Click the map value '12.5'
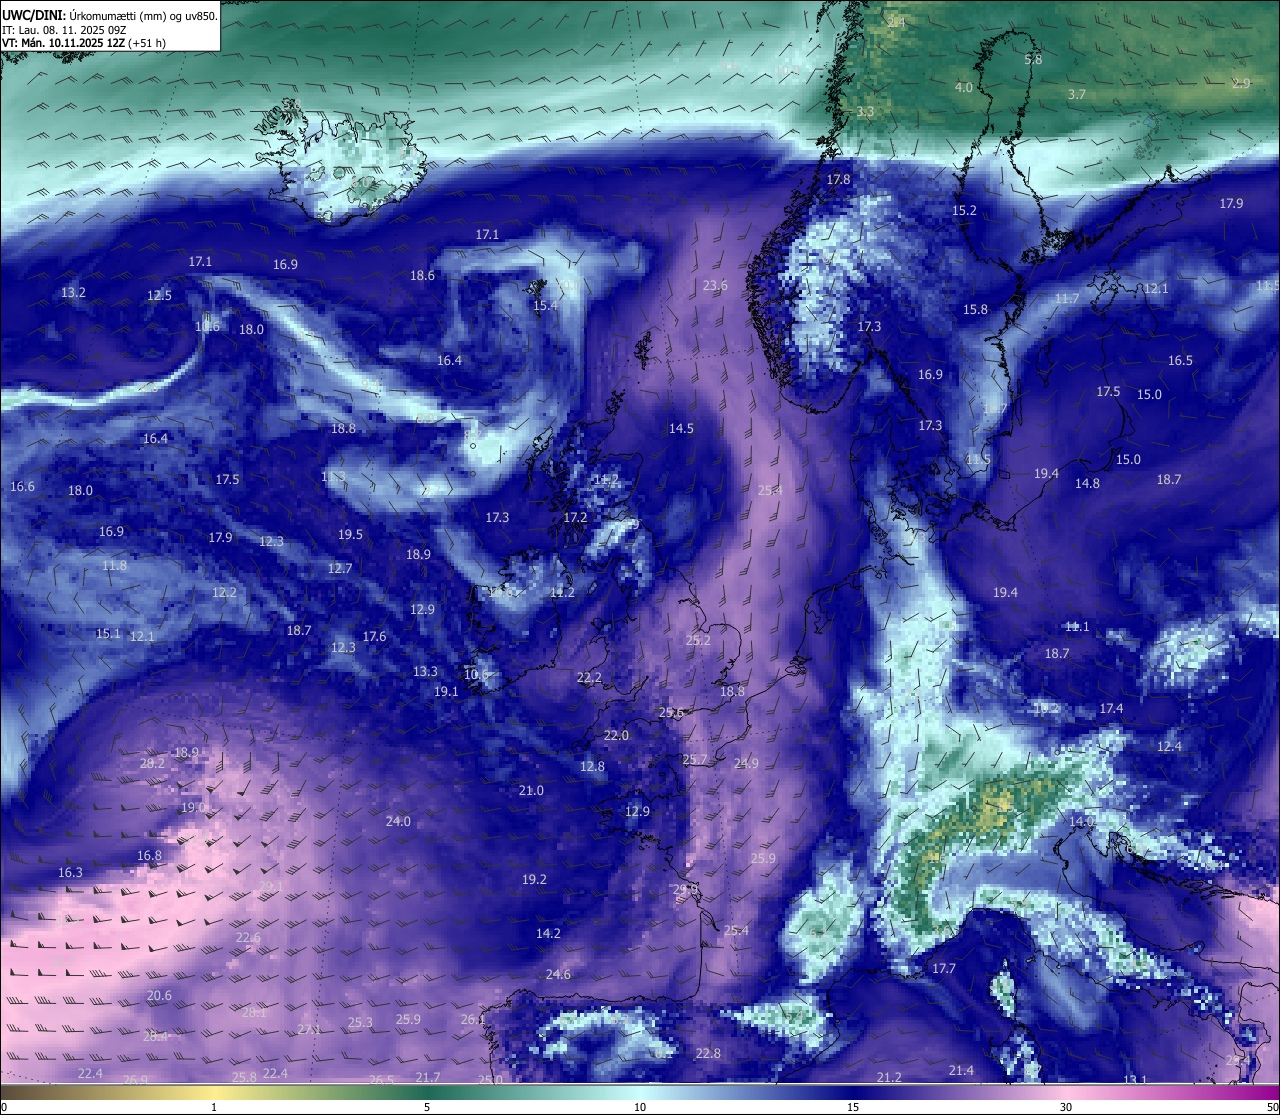The image size is (1280, 1115). pos(159,295)
